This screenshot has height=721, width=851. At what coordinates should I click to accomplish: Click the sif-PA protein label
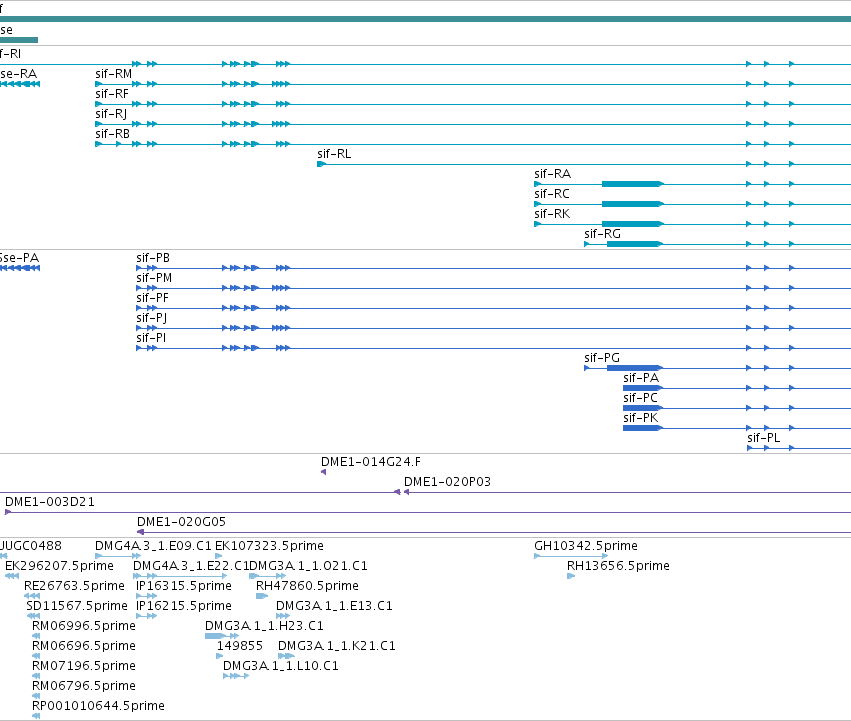641,378
